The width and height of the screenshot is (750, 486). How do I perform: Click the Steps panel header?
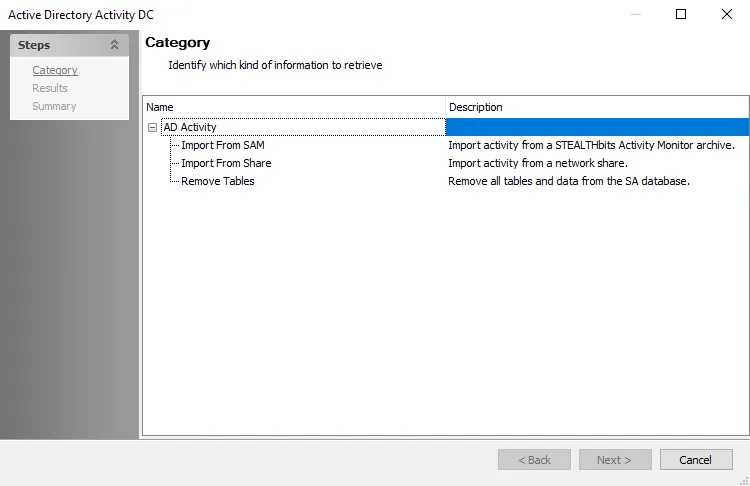pyautogui.click(x=69, y=45)
